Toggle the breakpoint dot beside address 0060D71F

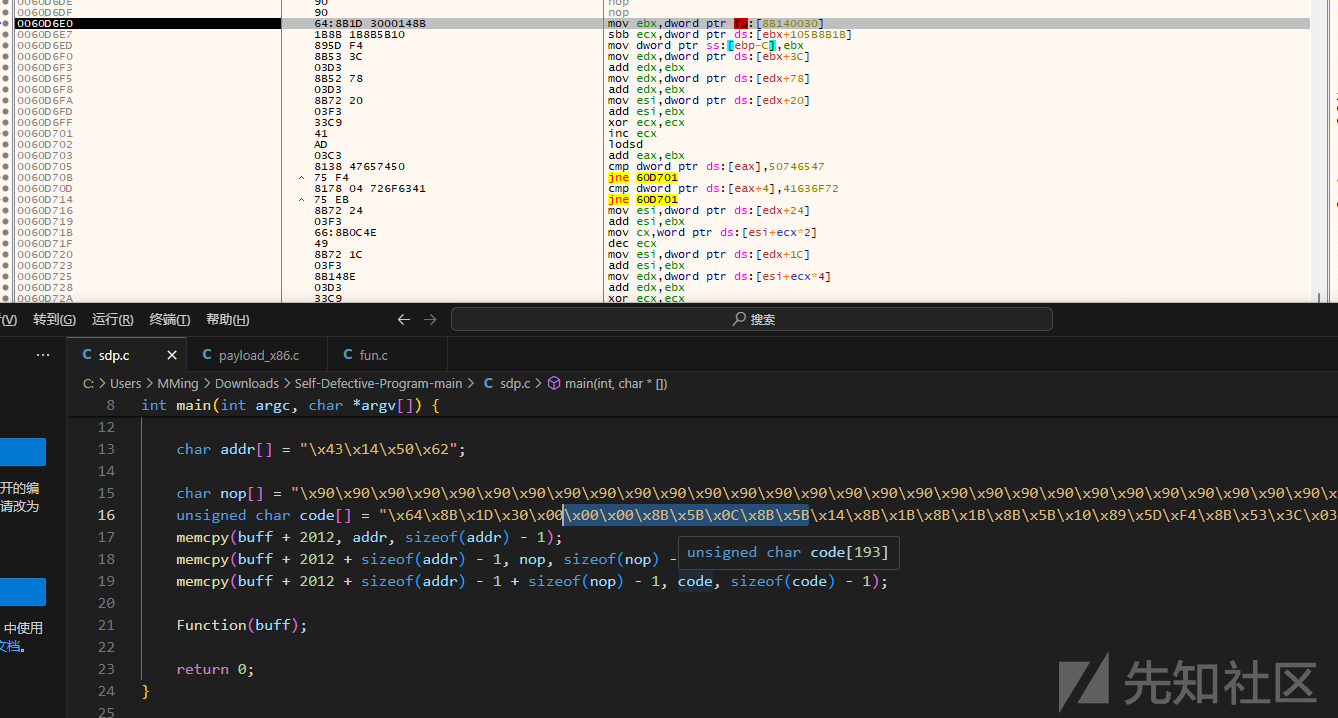7,243
